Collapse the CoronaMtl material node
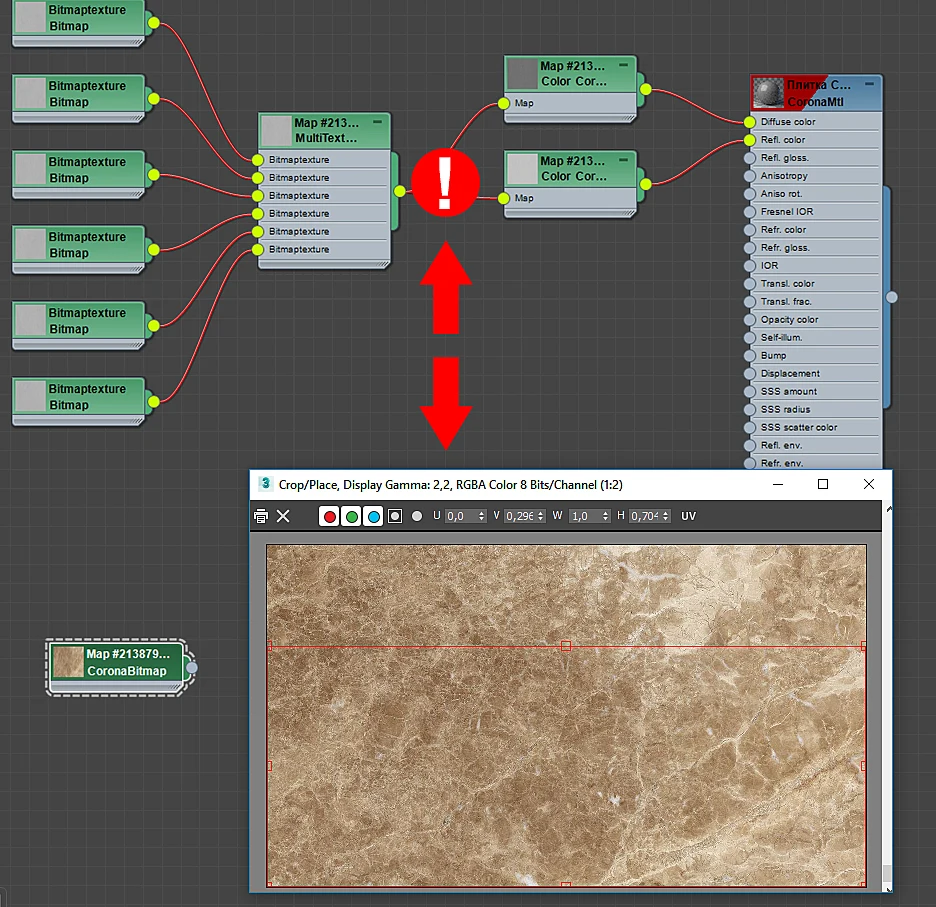Viewport: 936px width, 907px height. pyautogui.click(x=869, y=84)
